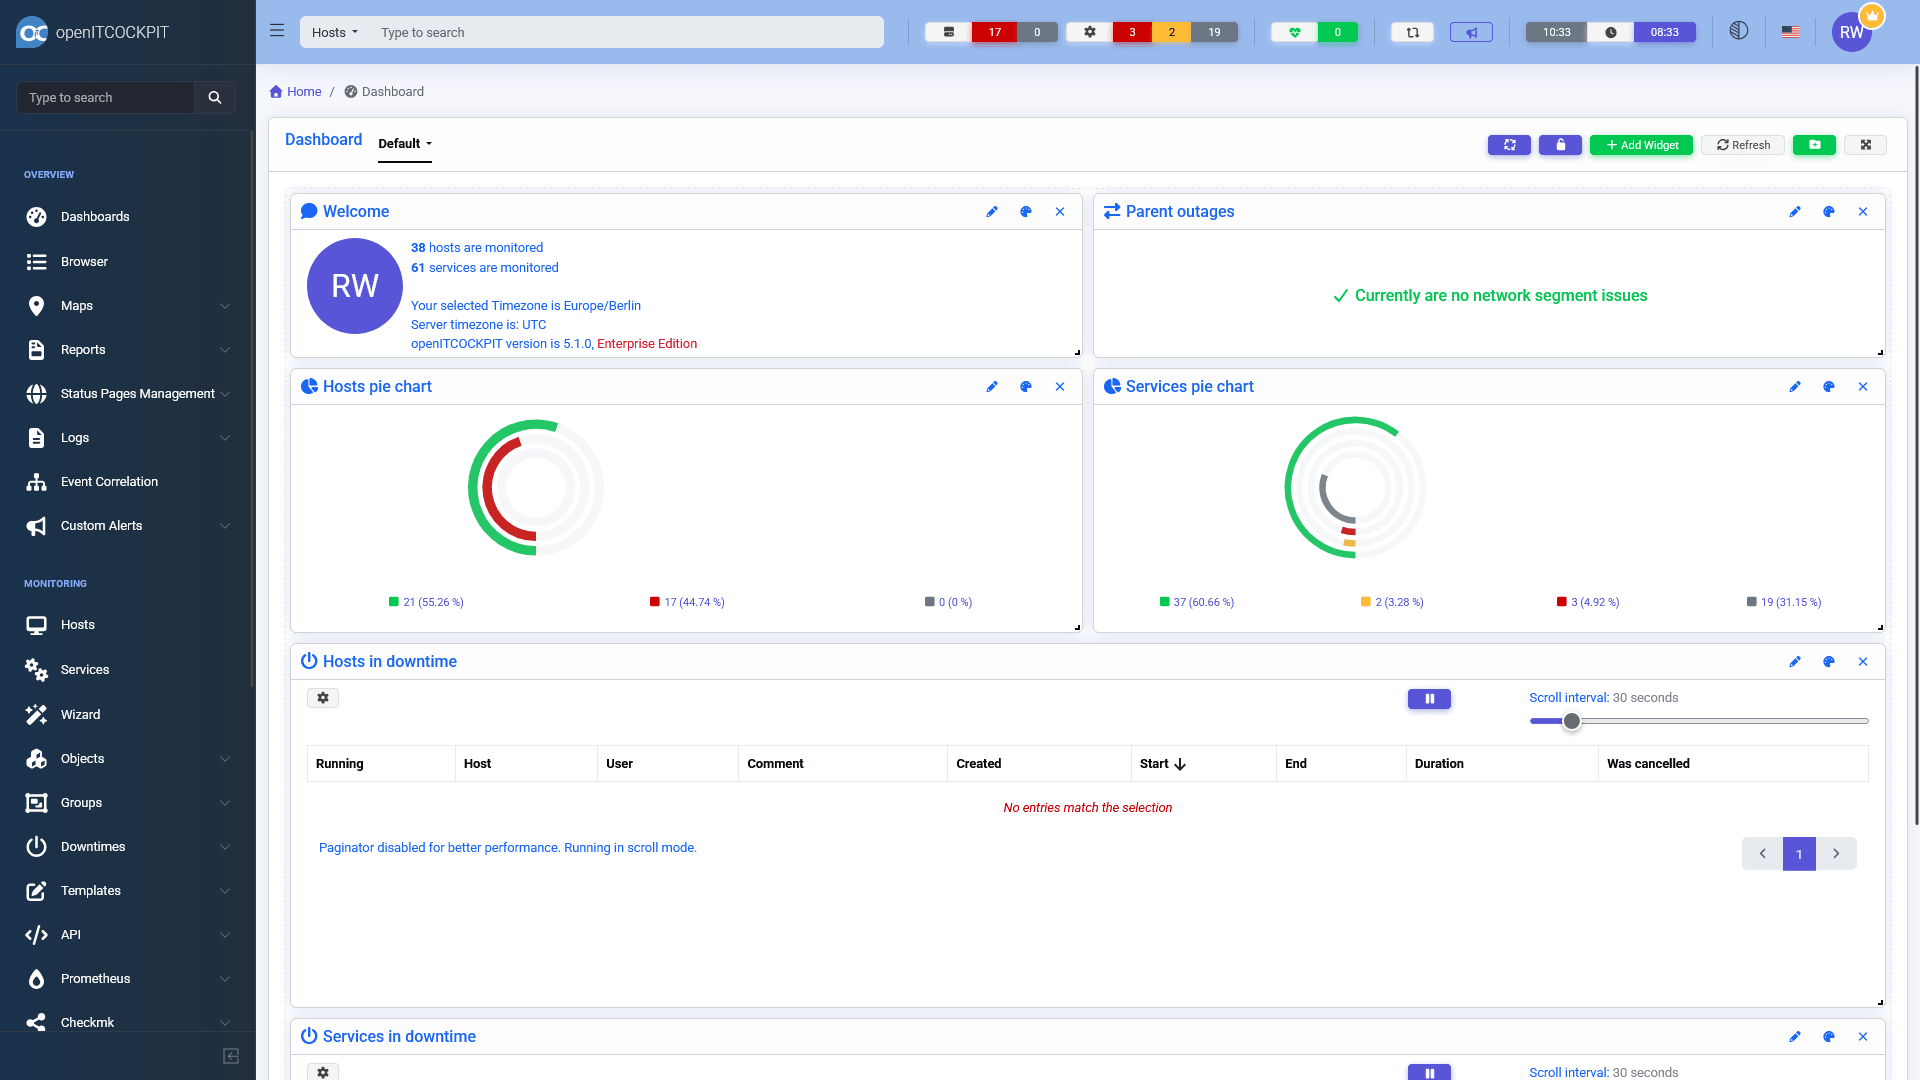Edit the Welcome widget title
Image resolution: width=1920 pixels, height=1080 pixels.
tap(992, 212)
